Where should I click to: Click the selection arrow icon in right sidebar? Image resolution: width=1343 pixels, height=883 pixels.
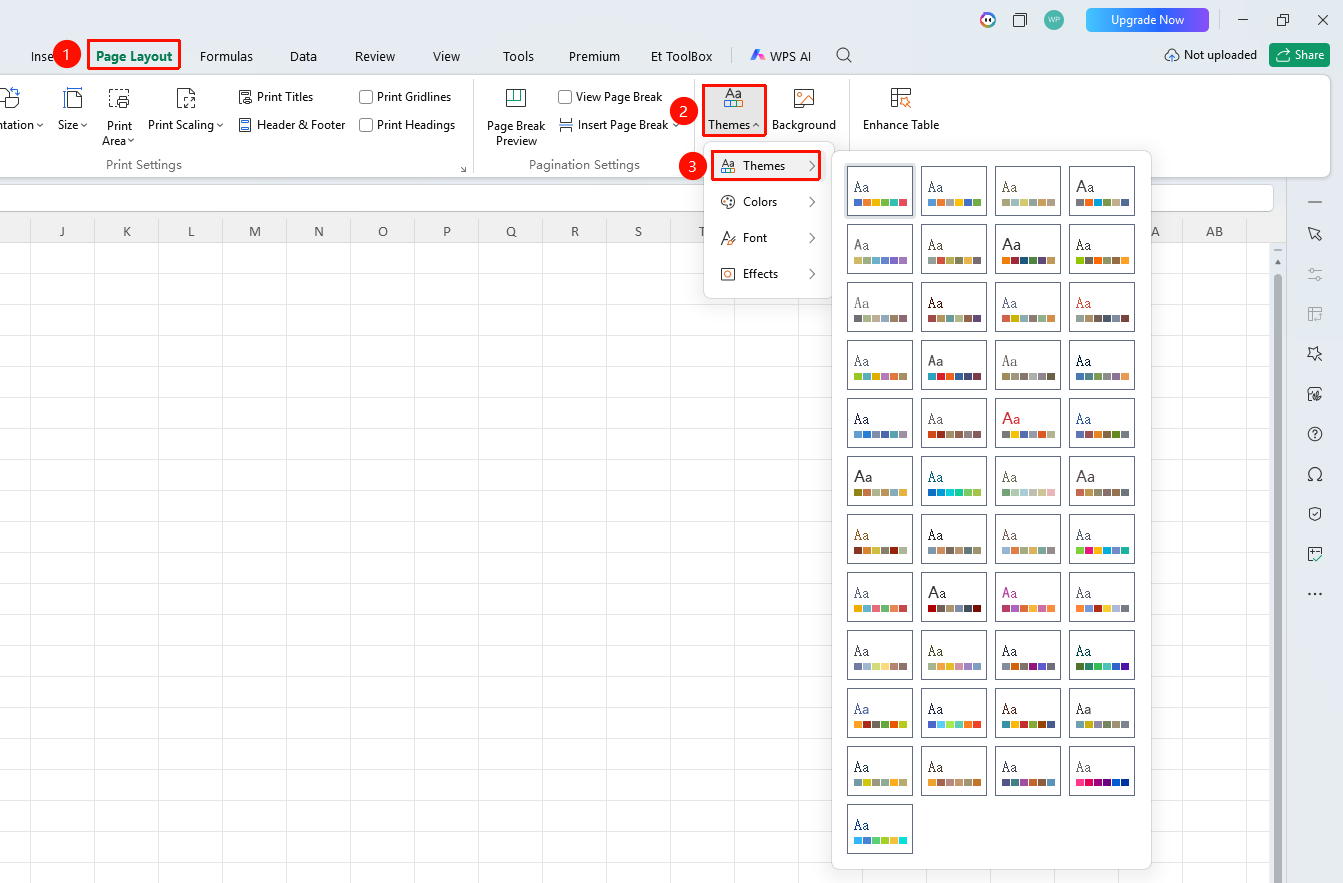pyautogui.click(x=1315, y=233)
